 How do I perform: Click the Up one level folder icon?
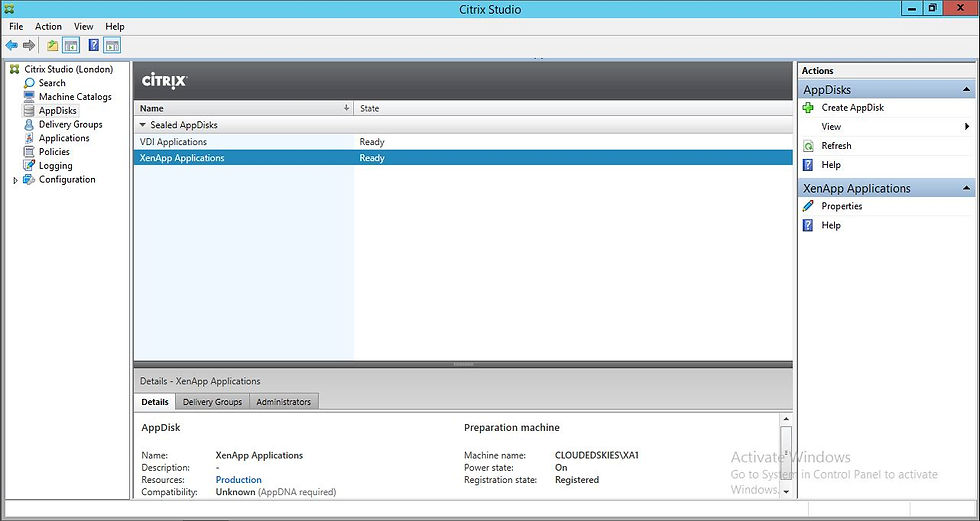(x=52, y=45)
